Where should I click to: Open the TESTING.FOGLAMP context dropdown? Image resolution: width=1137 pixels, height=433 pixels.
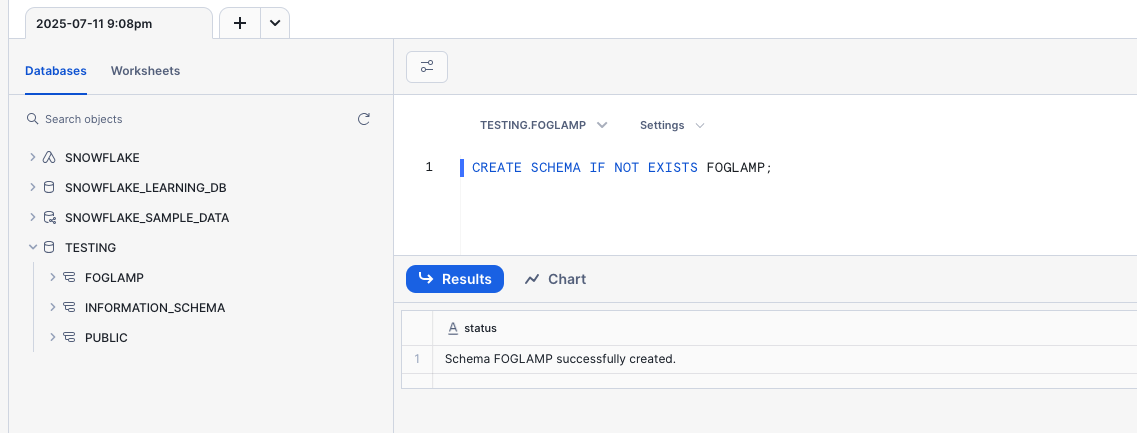(543, 126)
